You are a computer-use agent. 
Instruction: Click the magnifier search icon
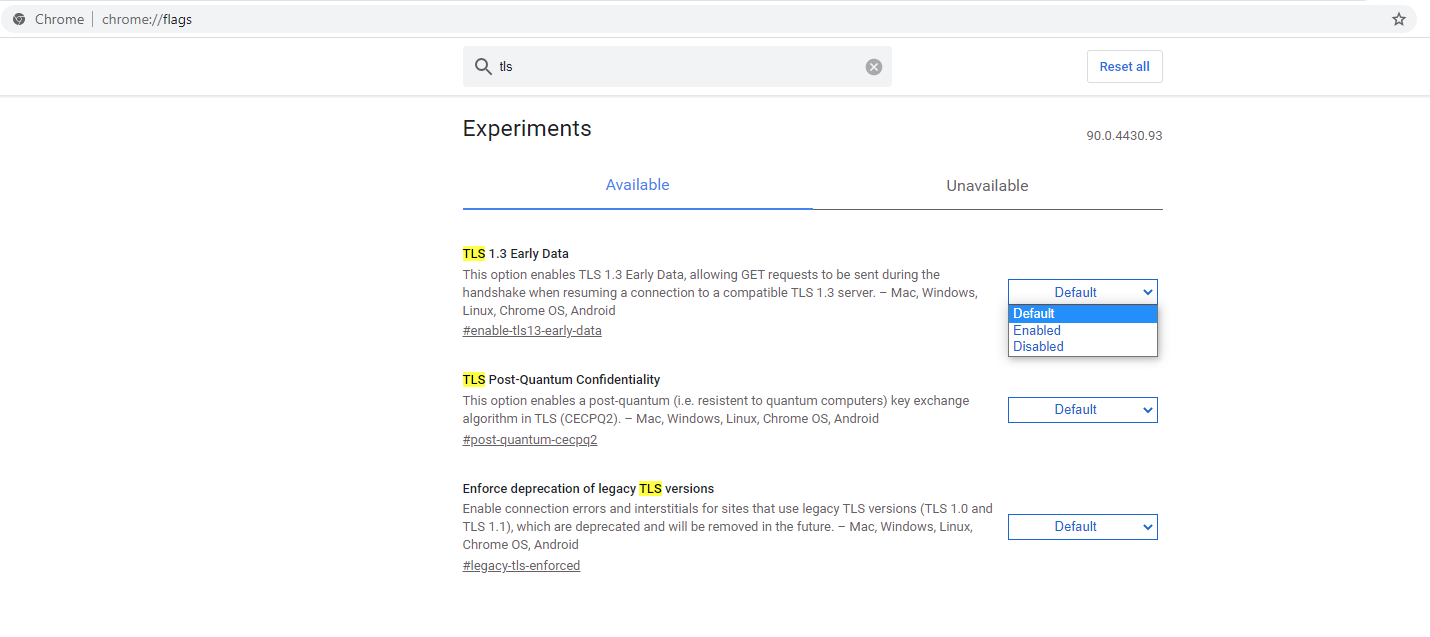click(482, 66)
